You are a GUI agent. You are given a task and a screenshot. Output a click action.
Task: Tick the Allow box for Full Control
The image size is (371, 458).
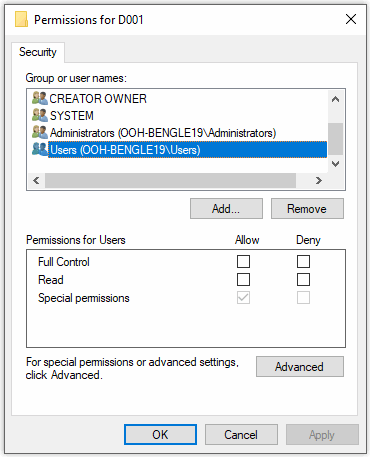tap(243, 261)
